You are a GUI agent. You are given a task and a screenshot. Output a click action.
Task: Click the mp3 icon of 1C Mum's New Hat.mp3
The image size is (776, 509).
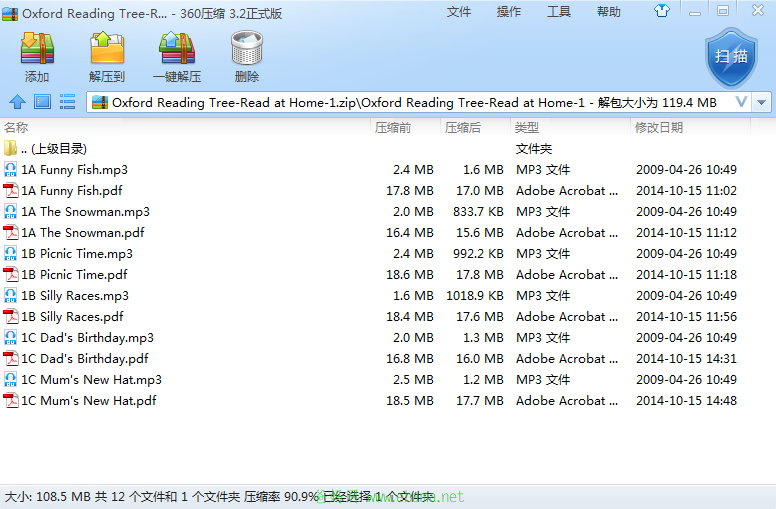[x=10, y=380]
